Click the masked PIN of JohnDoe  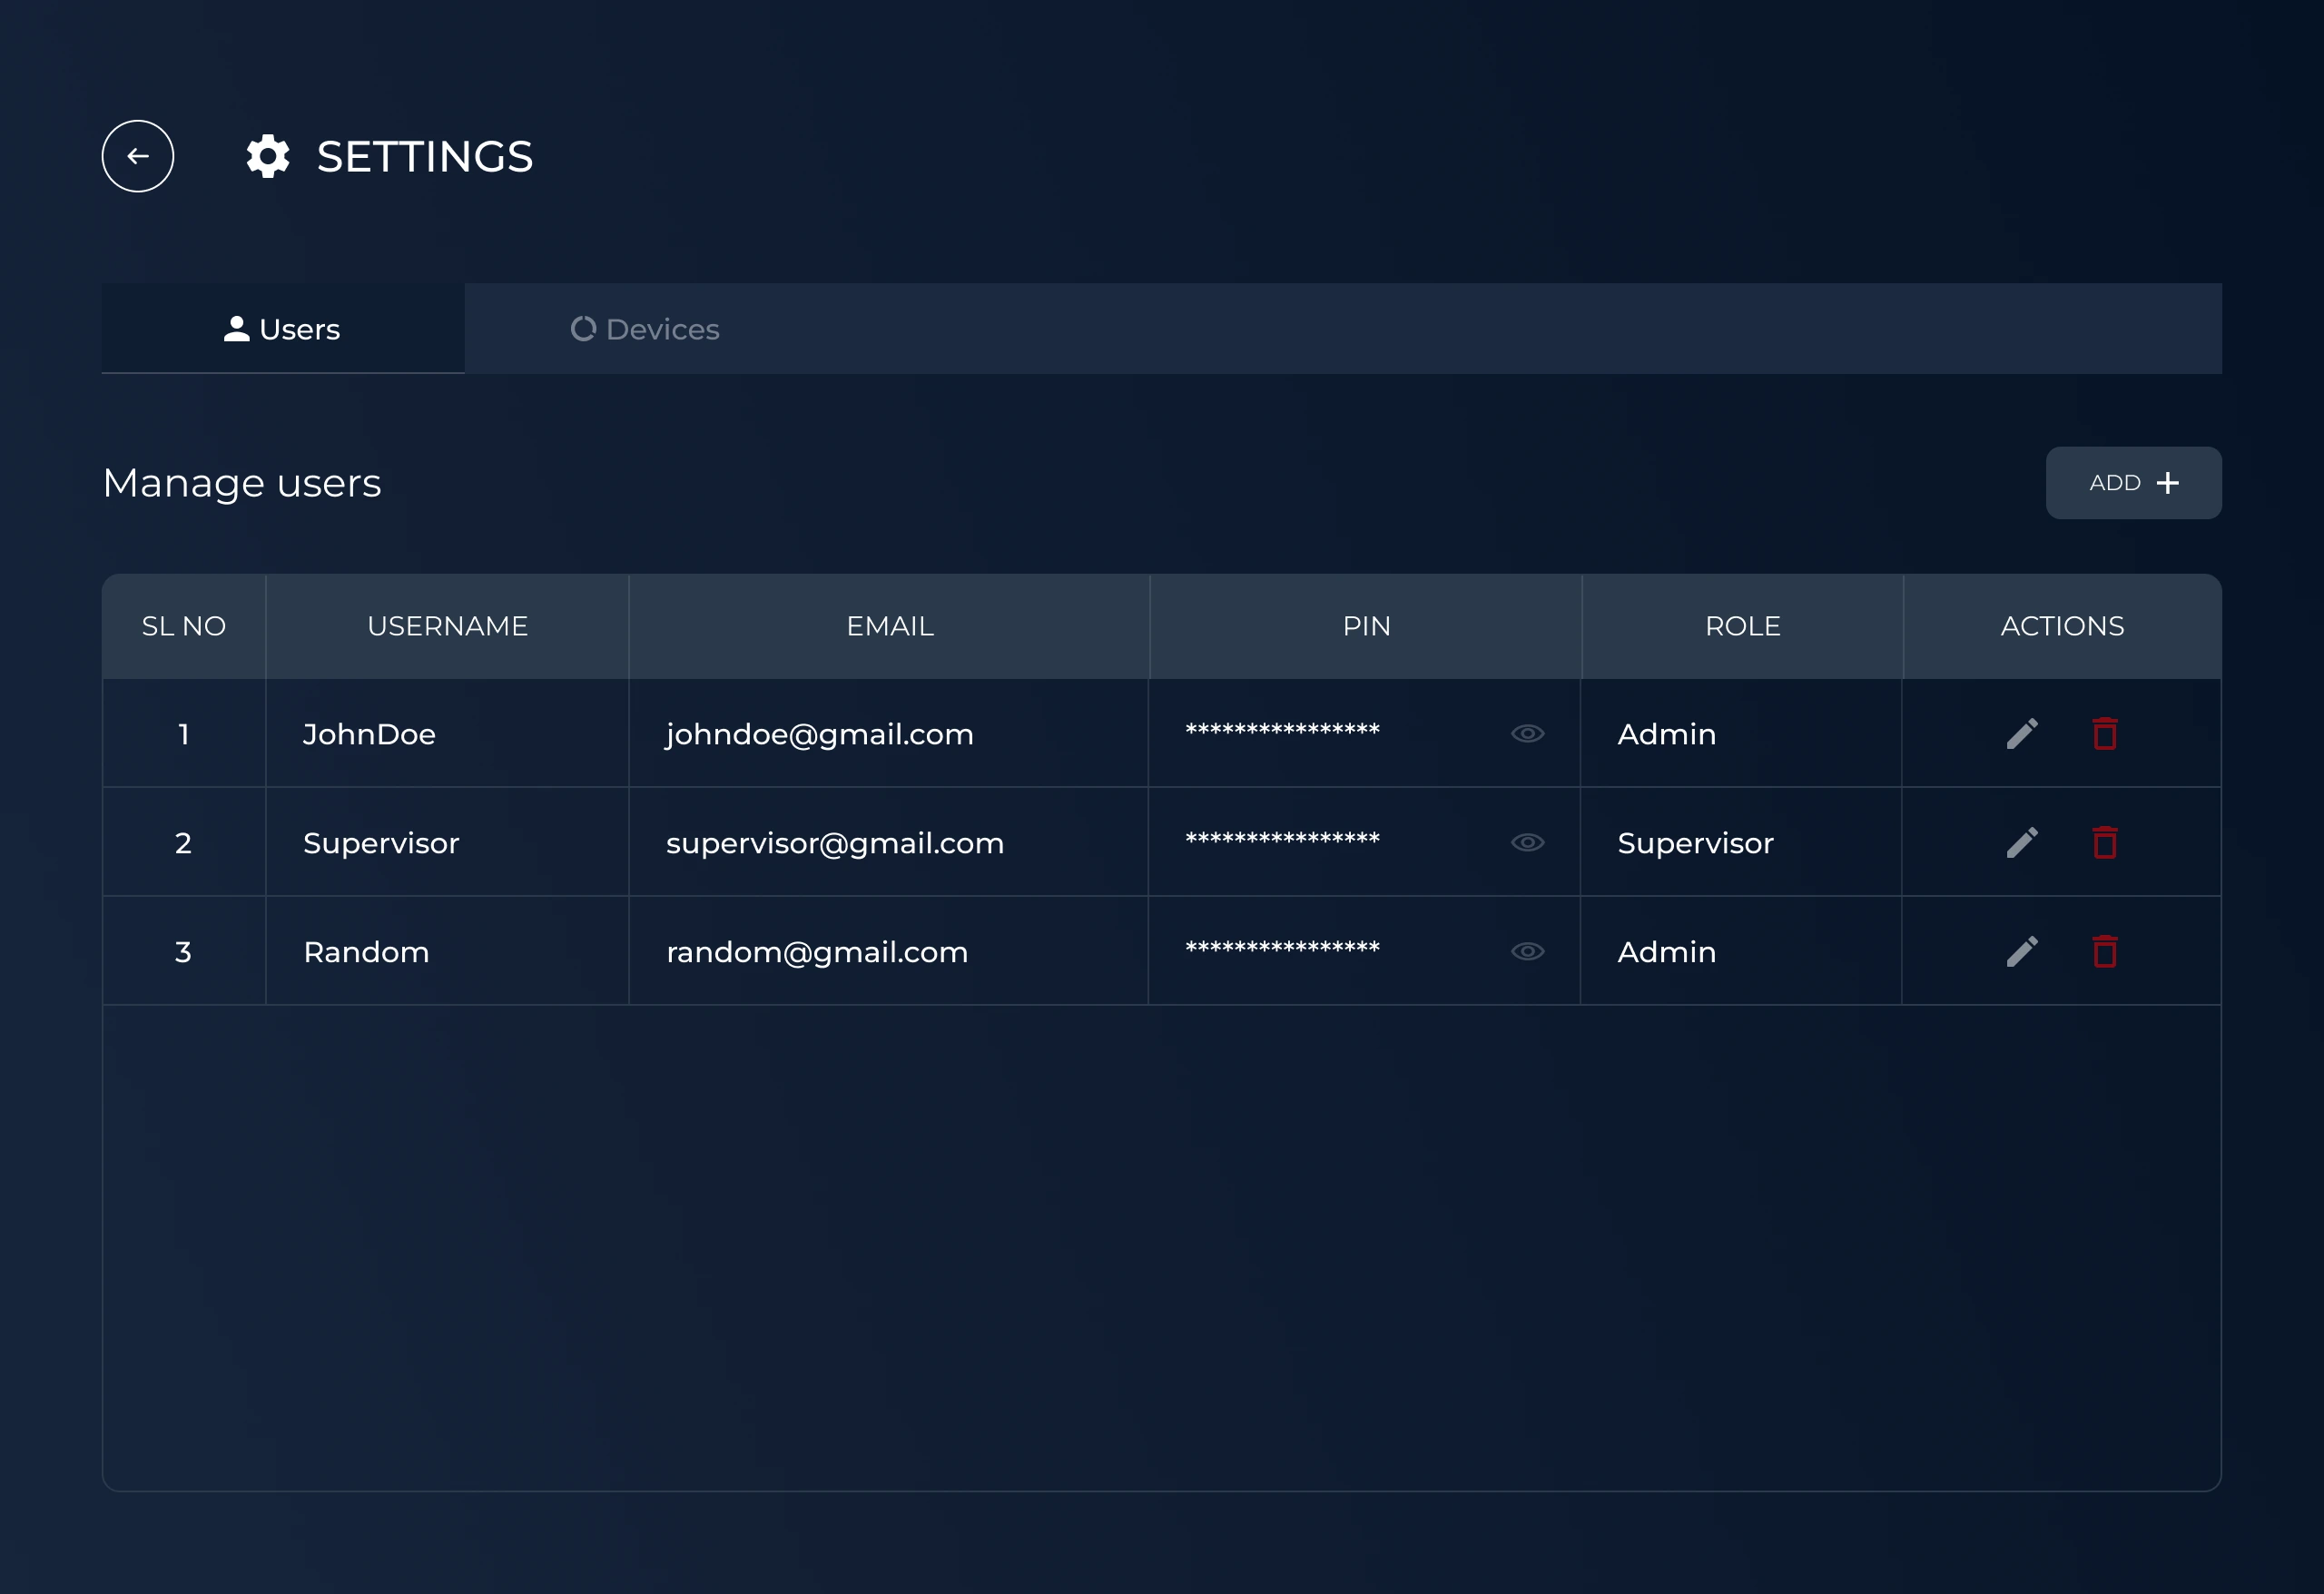pyautogui.click(x=1282, y=731)
